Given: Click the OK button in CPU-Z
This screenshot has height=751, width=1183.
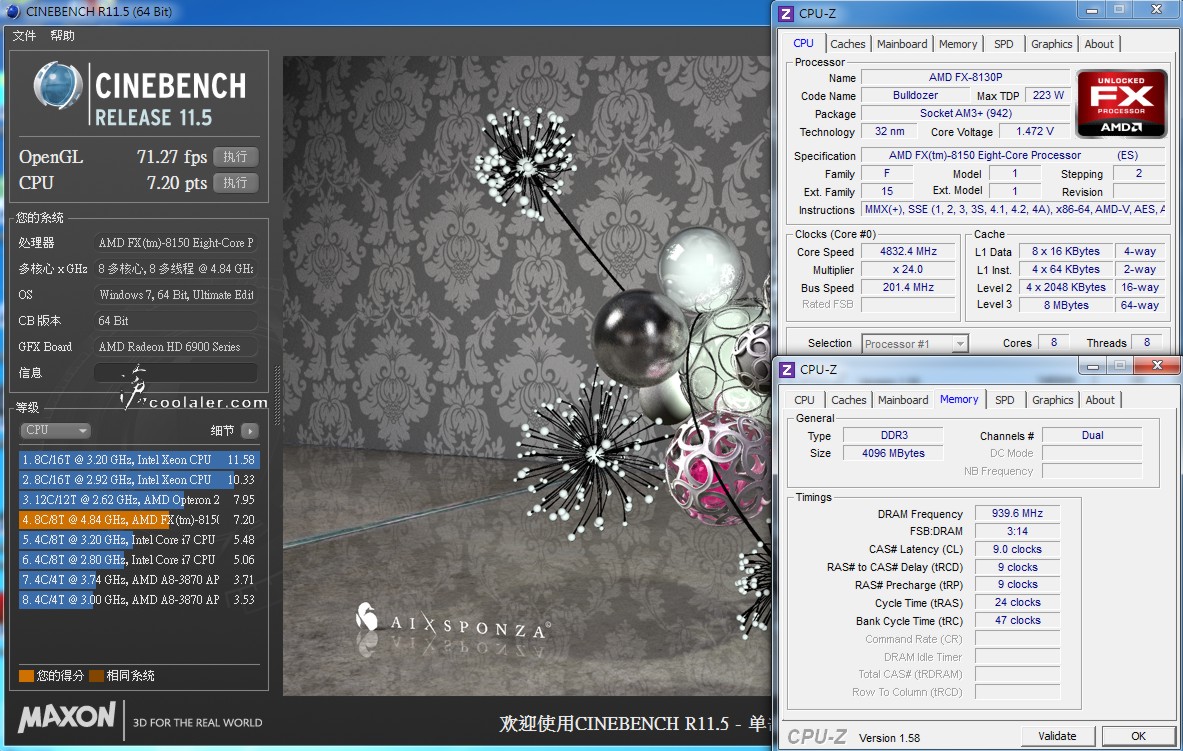Looking at the screenshot, I should (1138, 736).
